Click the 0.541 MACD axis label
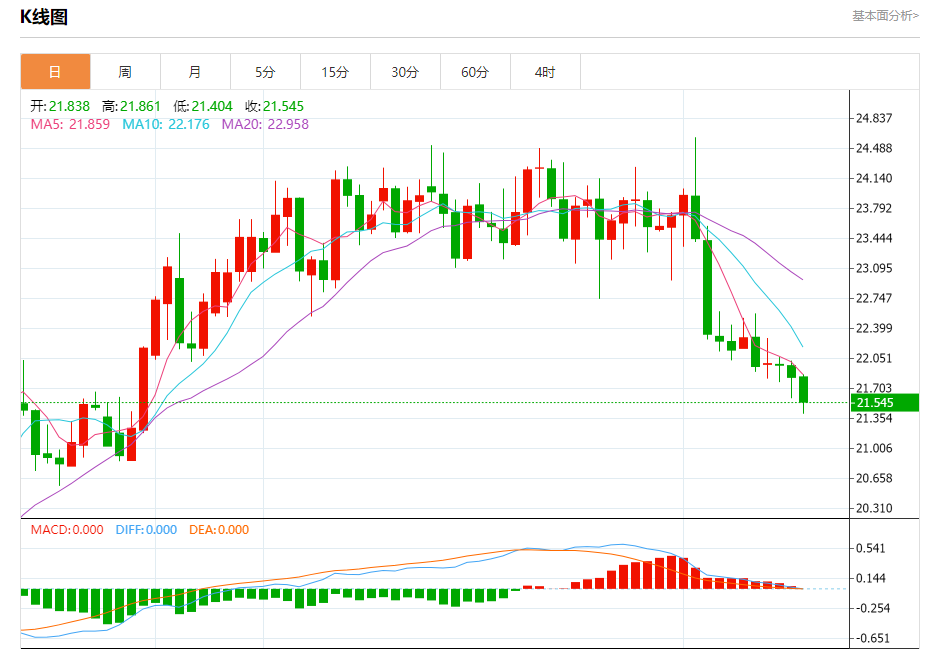Screen dimensions: 925x649 (871, 548)
